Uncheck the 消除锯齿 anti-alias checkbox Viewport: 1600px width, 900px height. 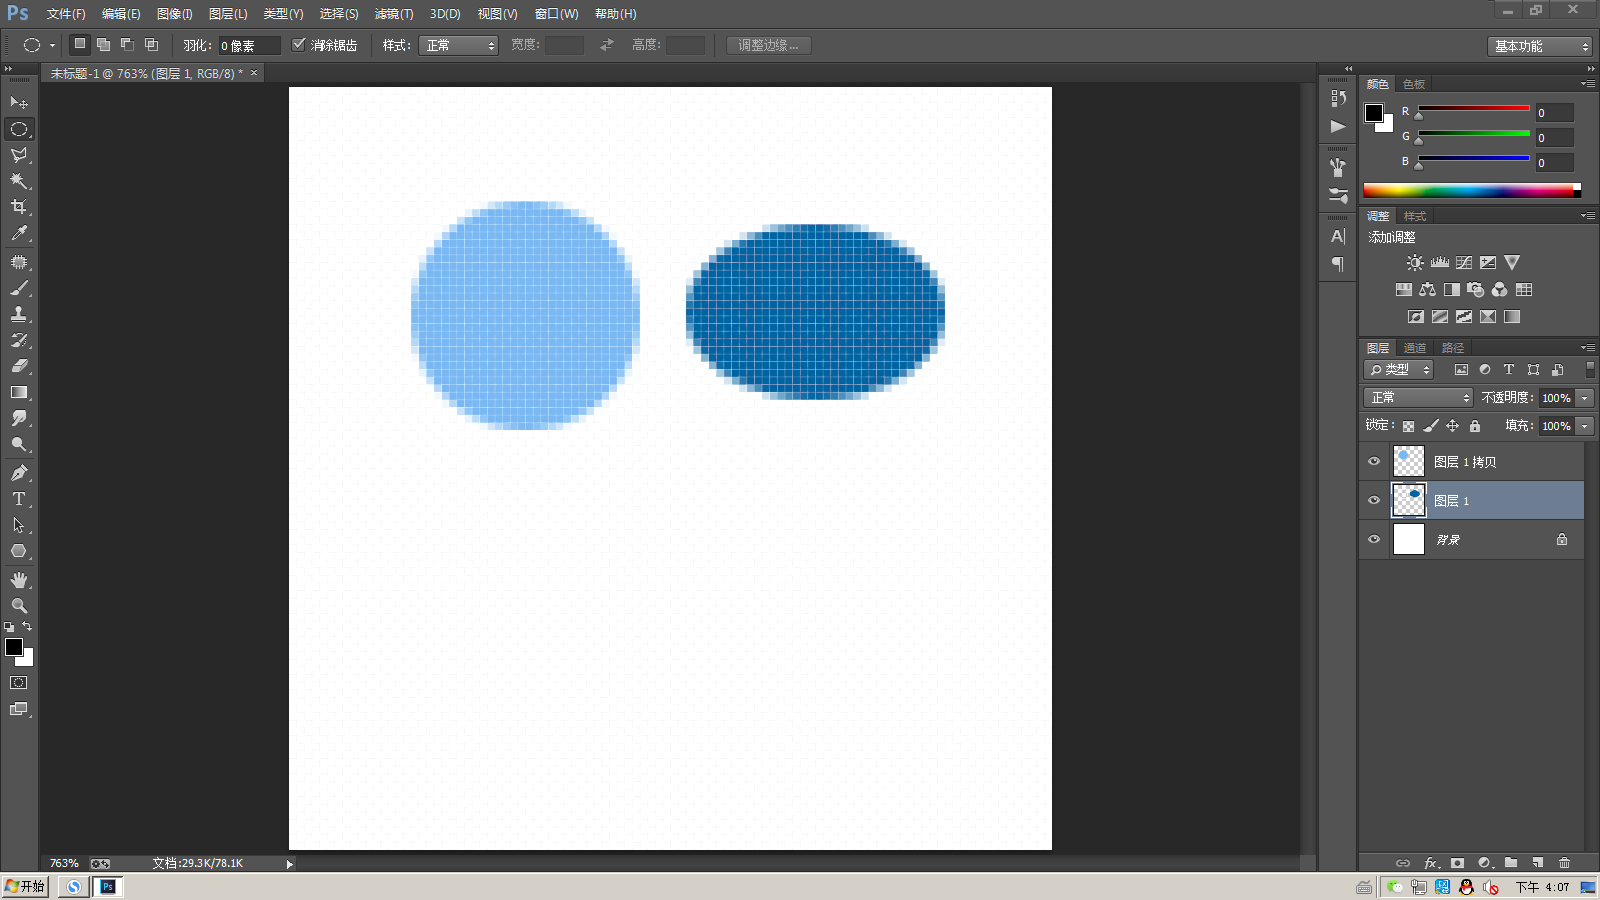(298, 45)
